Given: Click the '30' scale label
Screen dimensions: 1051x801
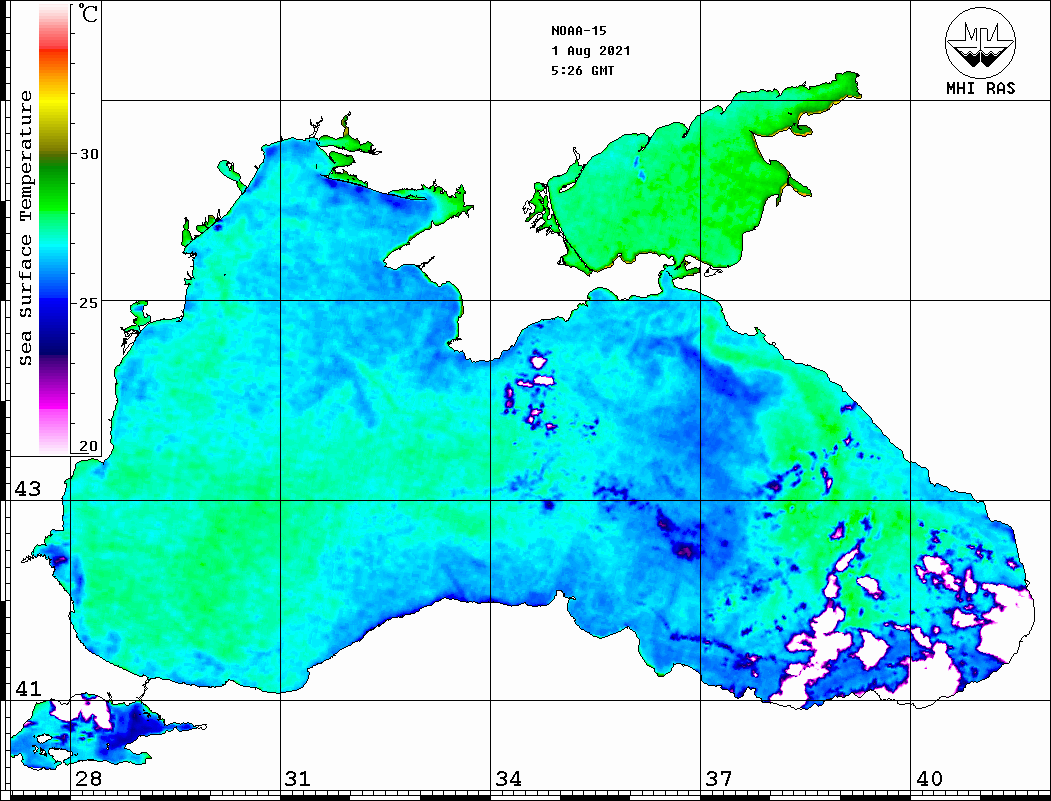Looking at the screenshot, I should (88, 154).
